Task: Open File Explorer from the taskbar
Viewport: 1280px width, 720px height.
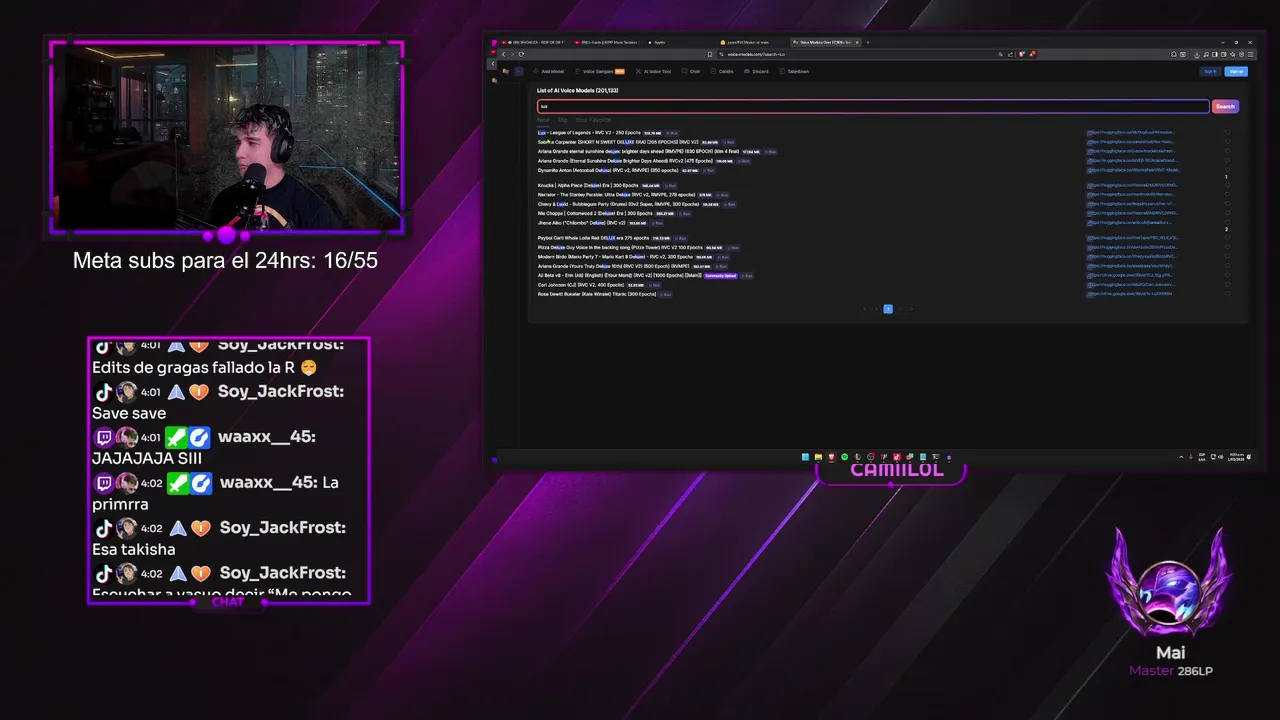Action: pyautogui.click(x=818, y=457)
